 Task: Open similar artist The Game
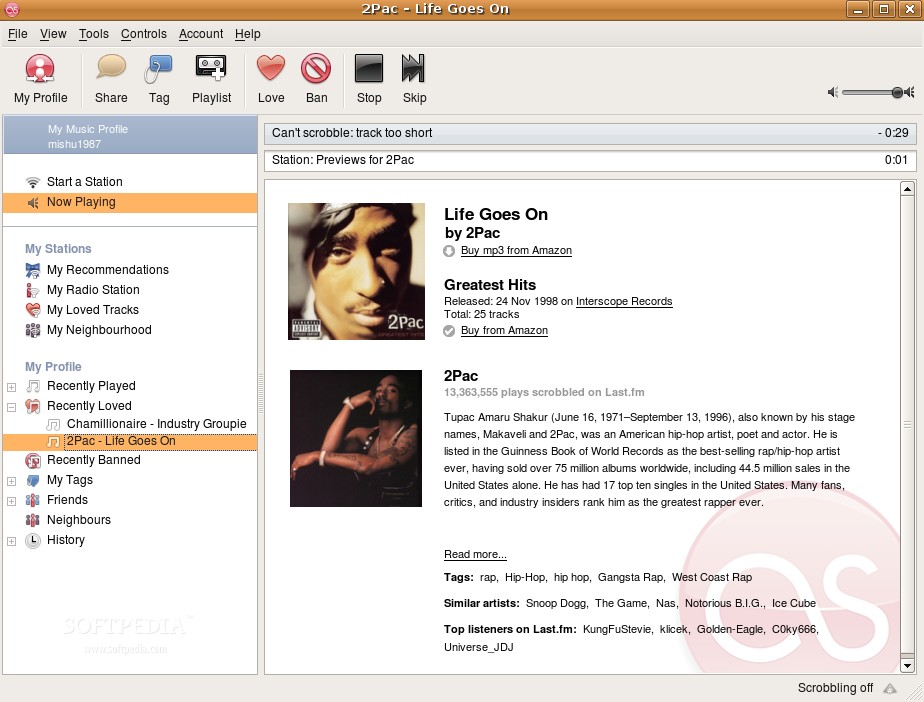[621, 604]
